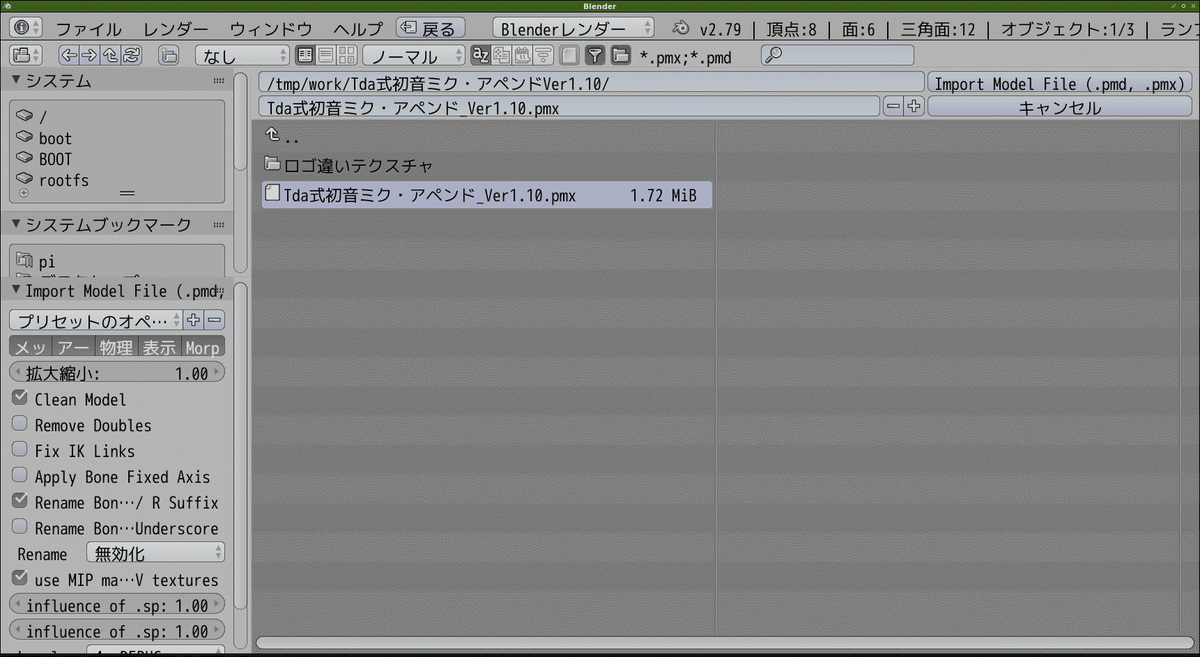
Task: Enable Rename Bones Underscore checkbox
Action: 20,527
